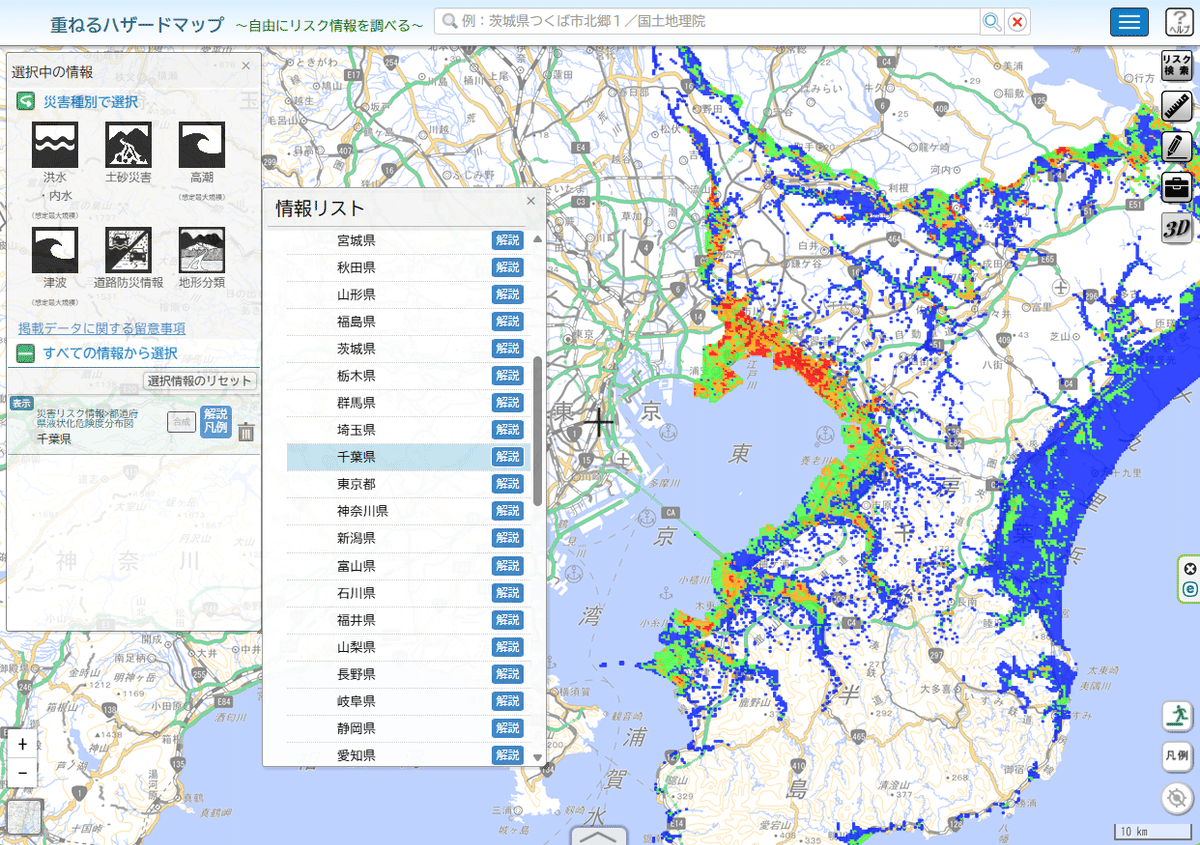Open the ruler measurement tool
This screenshot has height=845, width=1200.
coord(1177,107)
